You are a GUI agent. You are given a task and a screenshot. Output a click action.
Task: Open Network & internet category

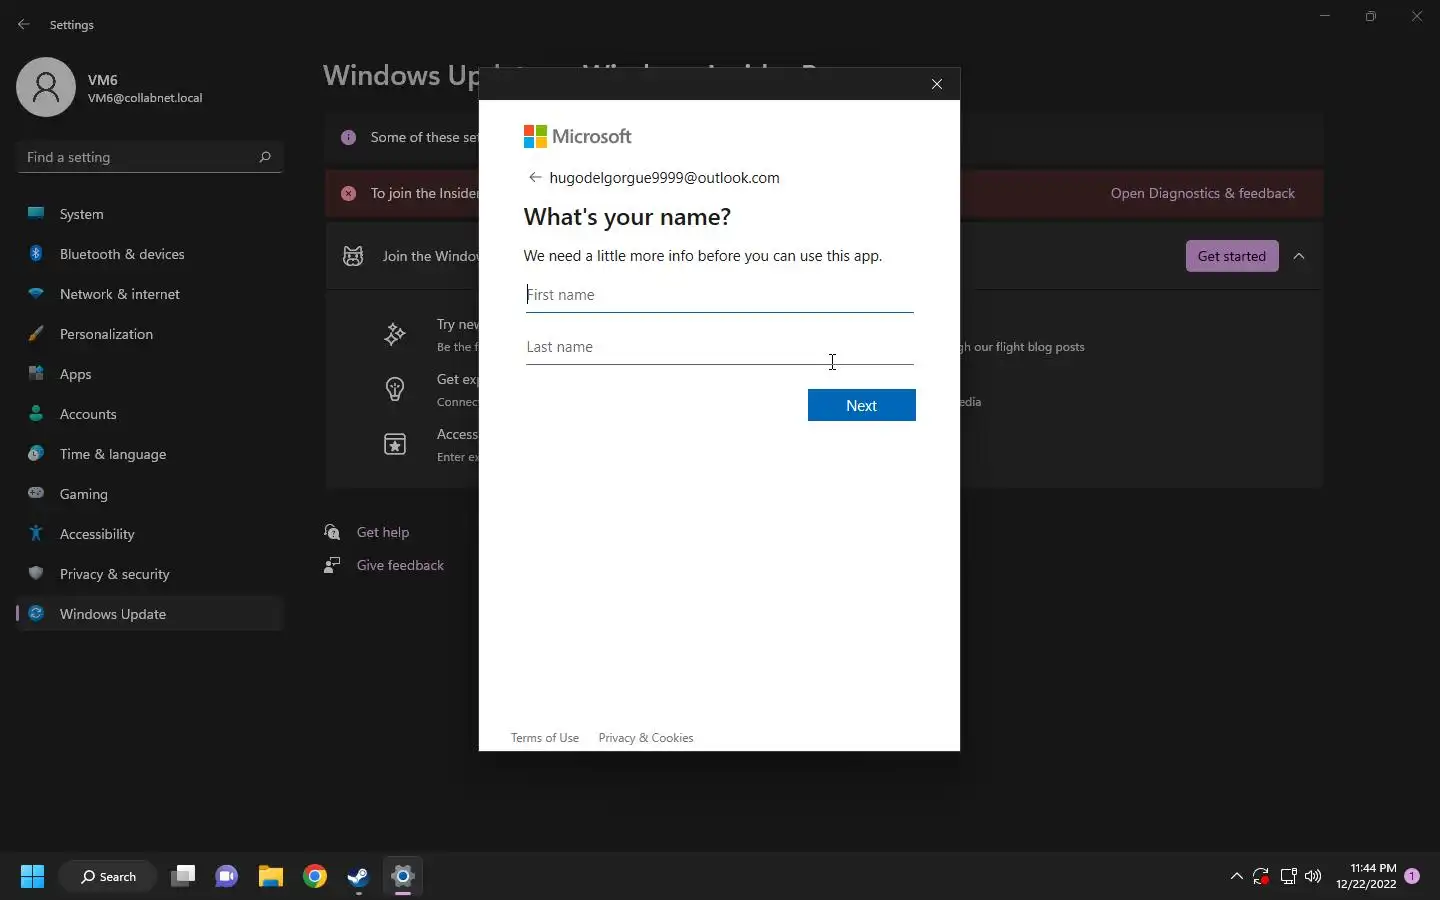click(x=150, y=294)
